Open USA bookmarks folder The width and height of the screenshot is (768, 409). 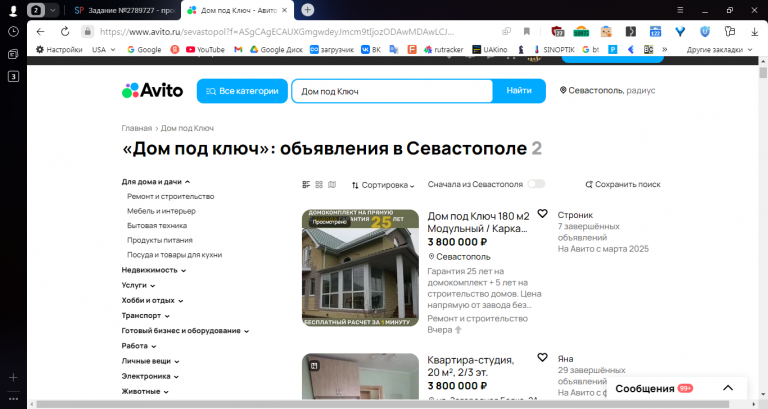(103, 49)
